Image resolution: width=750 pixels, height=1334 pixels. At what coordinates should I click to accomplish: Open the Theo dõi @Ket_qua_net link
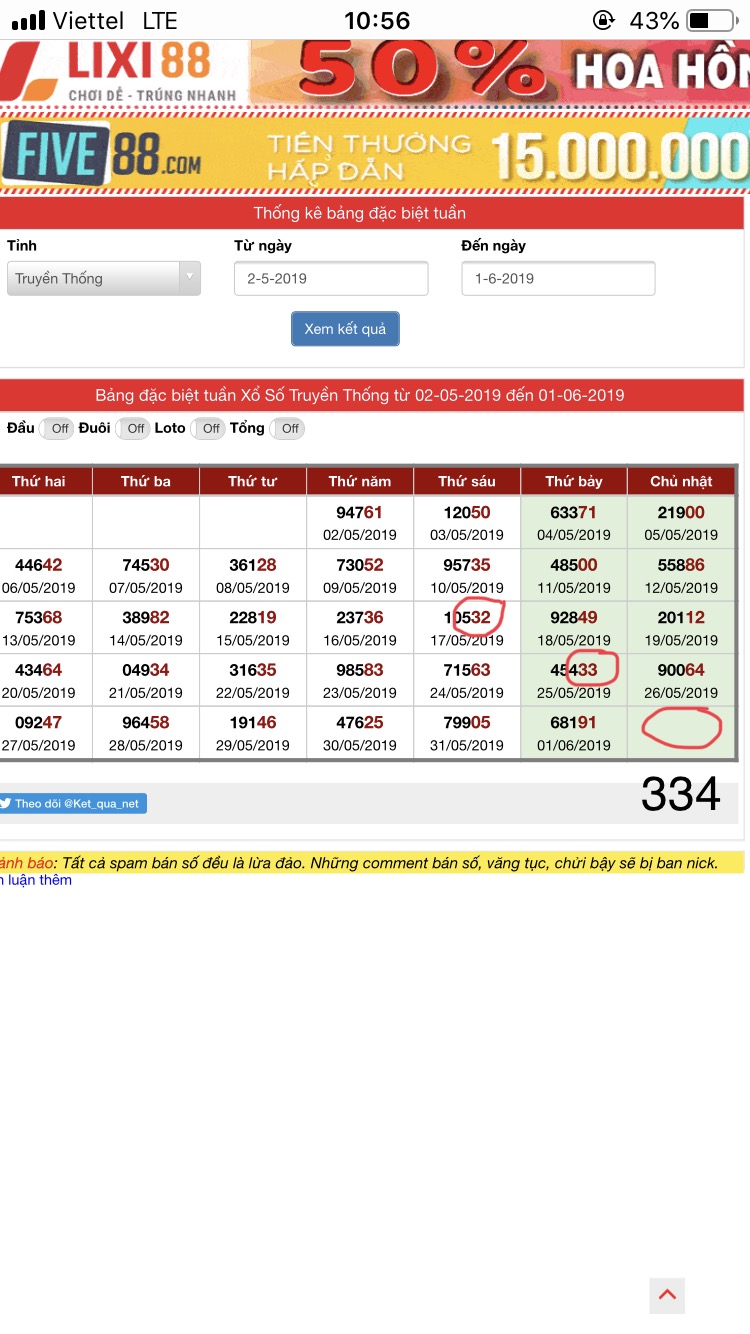point(74,803)
